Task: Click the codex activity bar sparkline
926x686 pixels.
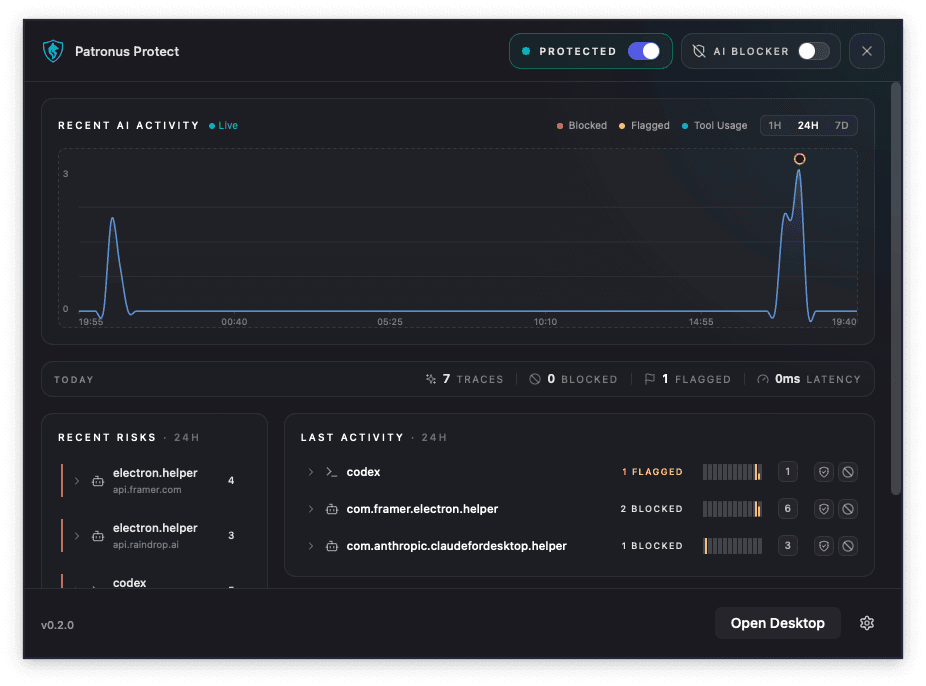Action: pyautogui.click(x=732, y=472)
